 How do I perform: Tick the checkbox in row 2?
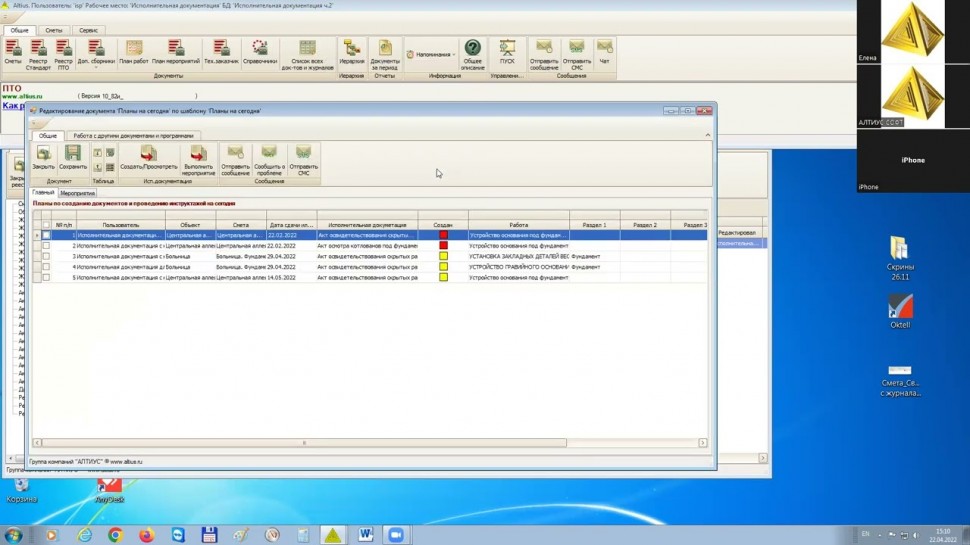(46, 246)
